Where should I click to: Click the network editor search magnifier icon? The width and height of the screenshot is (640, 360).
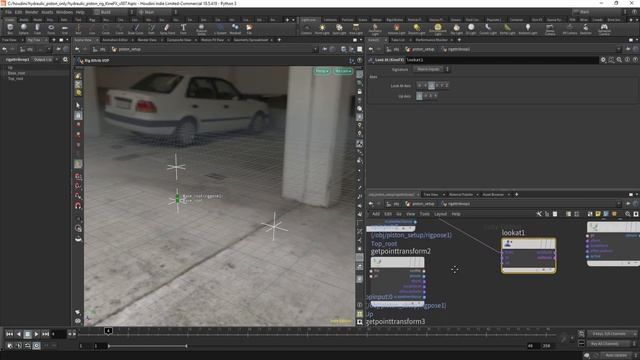(628, 214)
